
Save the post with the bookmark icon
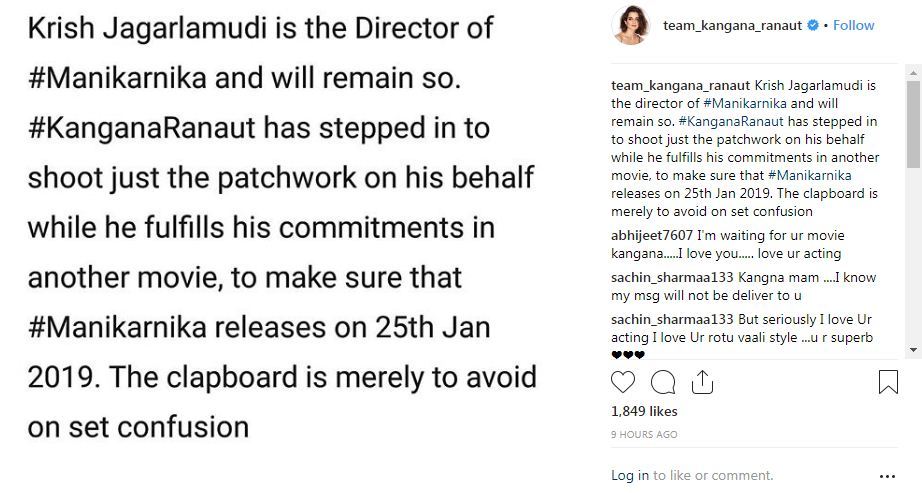click(x=888, y=382)
